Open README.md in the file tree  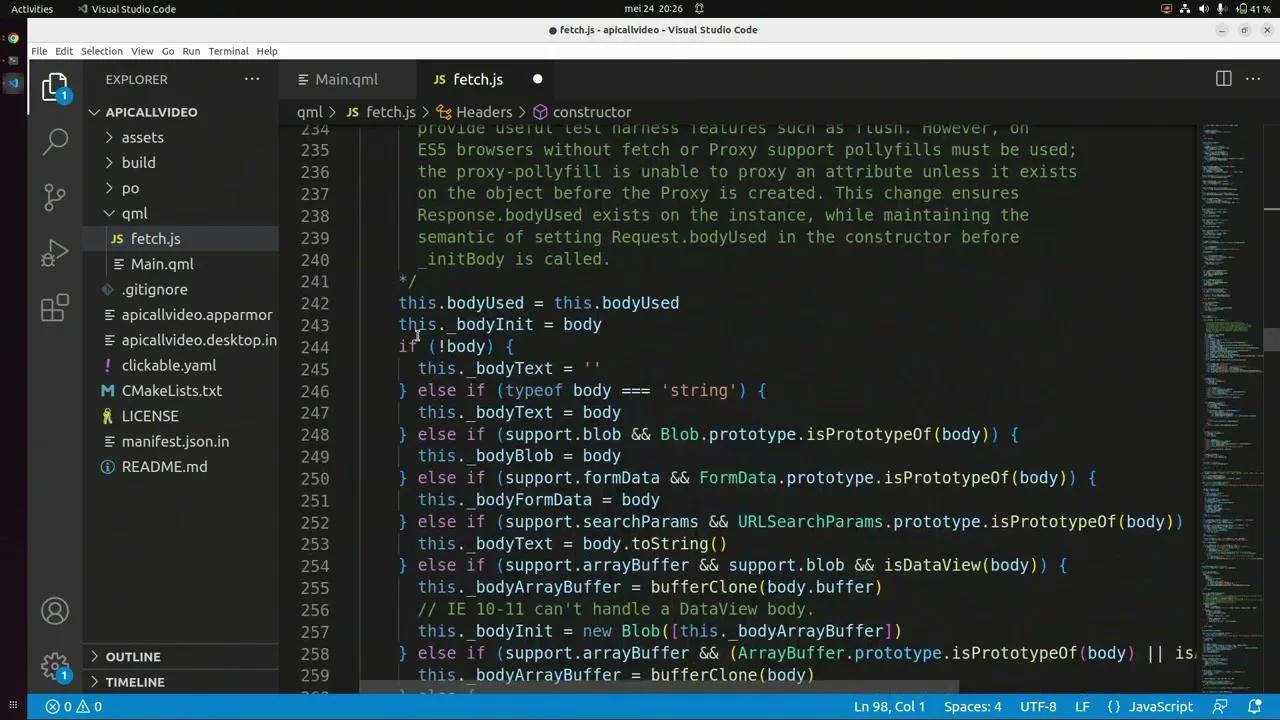(164, 467)
